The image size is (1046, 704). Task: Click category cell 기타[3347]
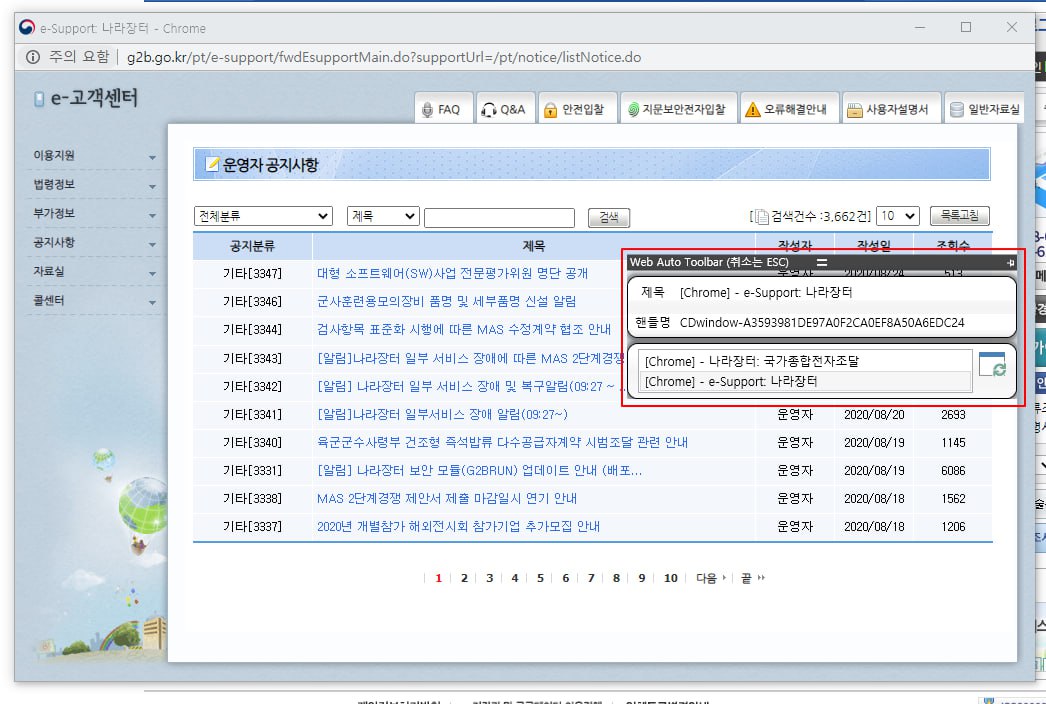coord(252,274)
